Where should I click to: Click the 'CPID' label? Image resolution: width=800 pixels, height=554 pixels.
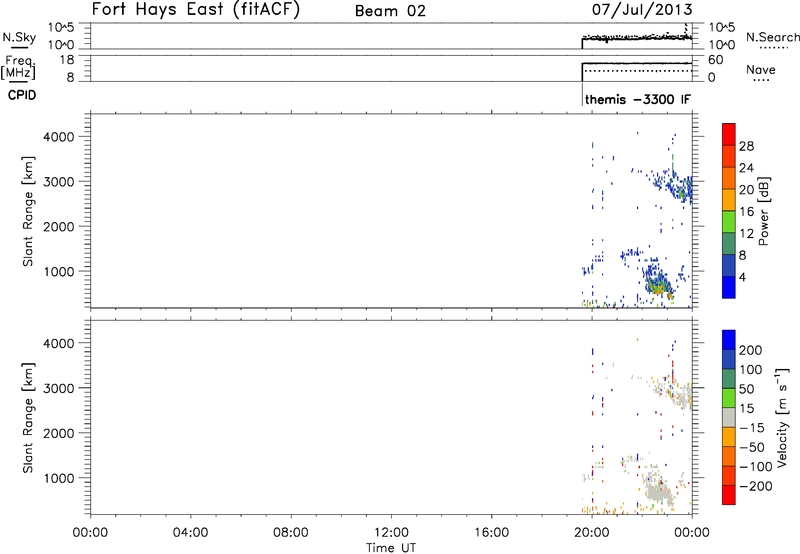pyautogui.click(x=22, y=95)
